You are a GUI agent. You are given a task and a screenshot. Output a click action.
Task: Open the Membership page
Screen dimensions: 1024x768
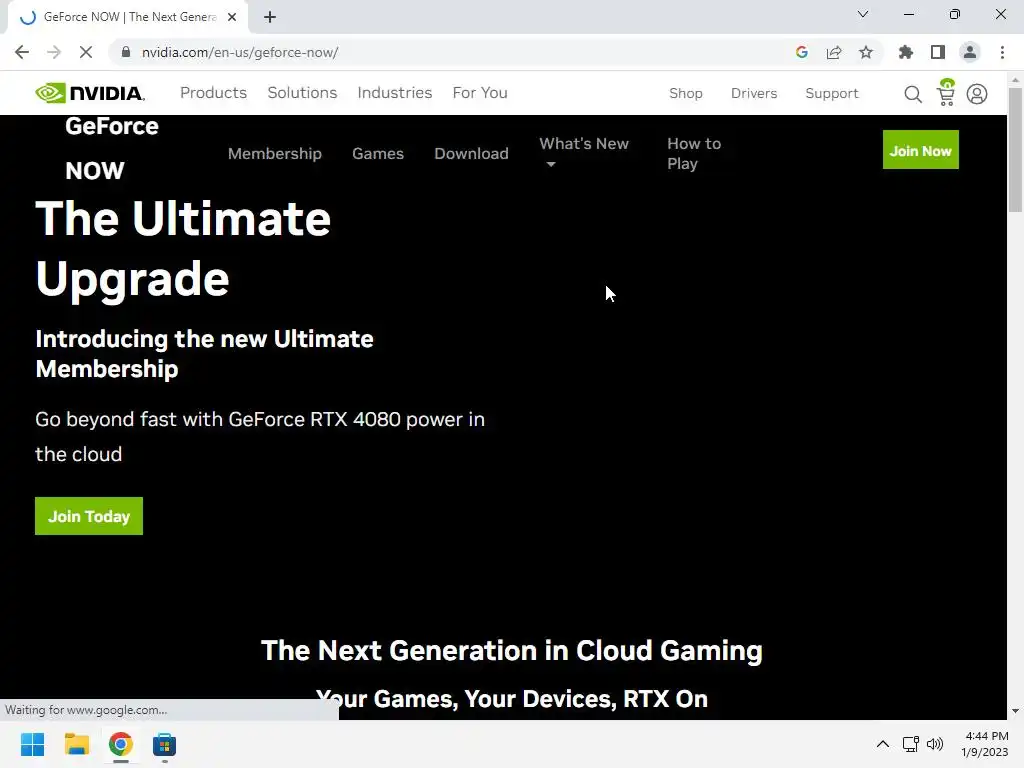(x=275, y=153)
